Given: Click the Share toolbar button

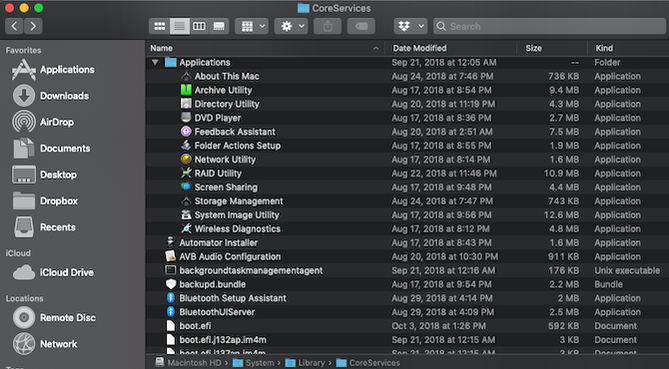Looking at the screenshot, I should [327, 26].
